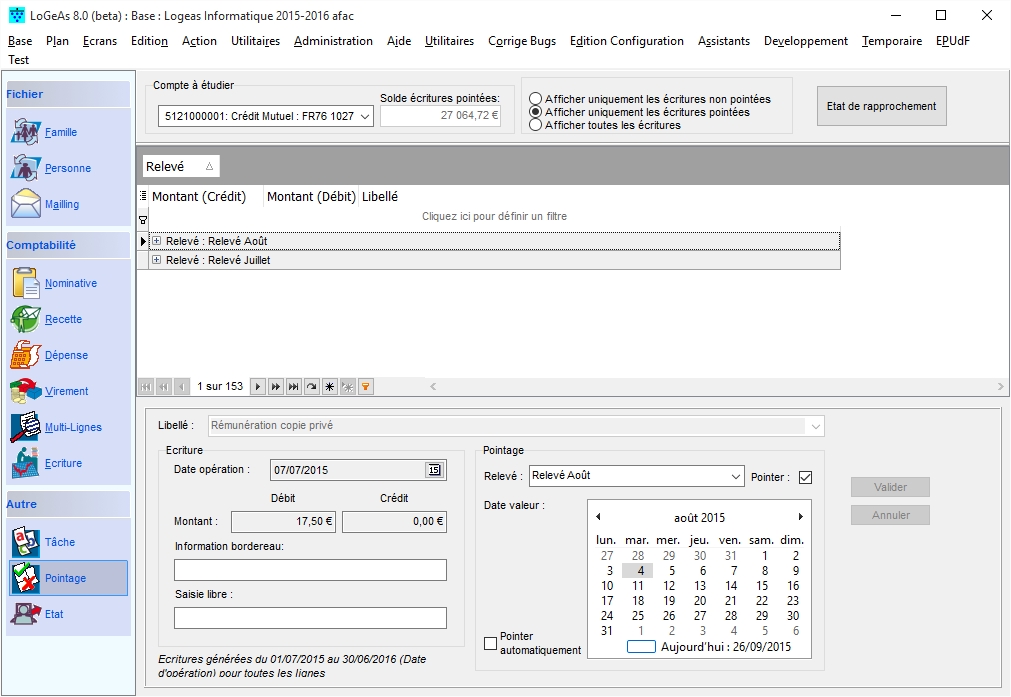The height and width of the screenshot is (697, 1011).
Task: Click the 'Information bordereau' text field
Action: (310, 570)
